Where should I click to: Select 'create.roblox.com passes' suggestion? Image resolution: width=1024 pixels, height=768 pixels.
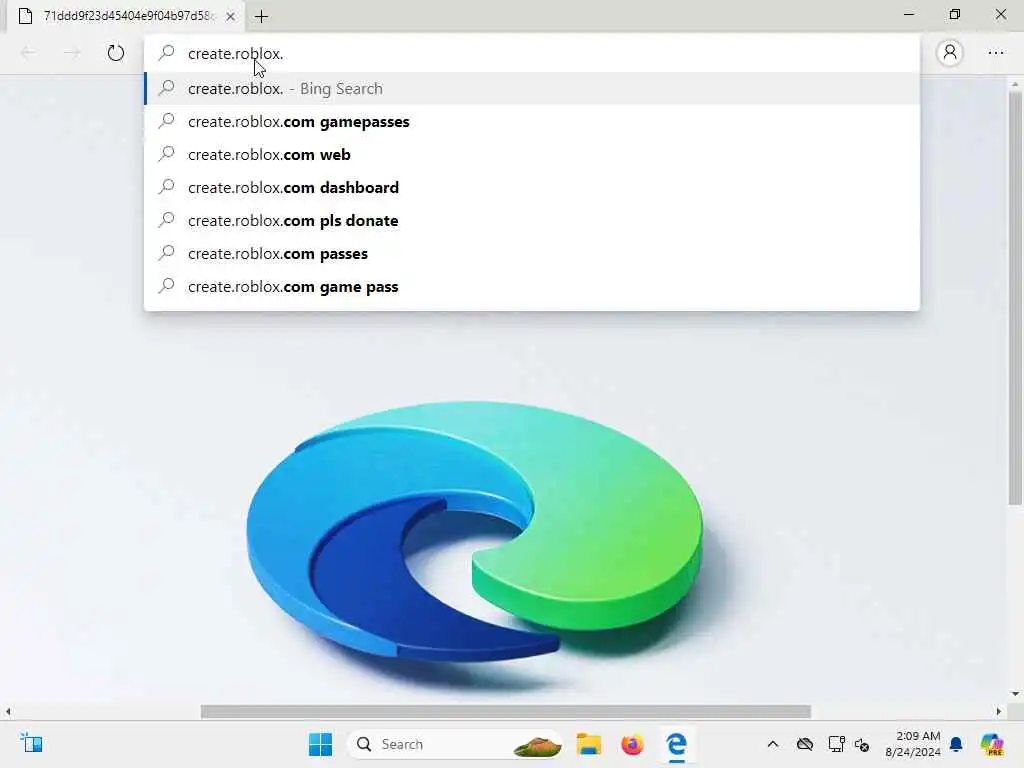532,253
